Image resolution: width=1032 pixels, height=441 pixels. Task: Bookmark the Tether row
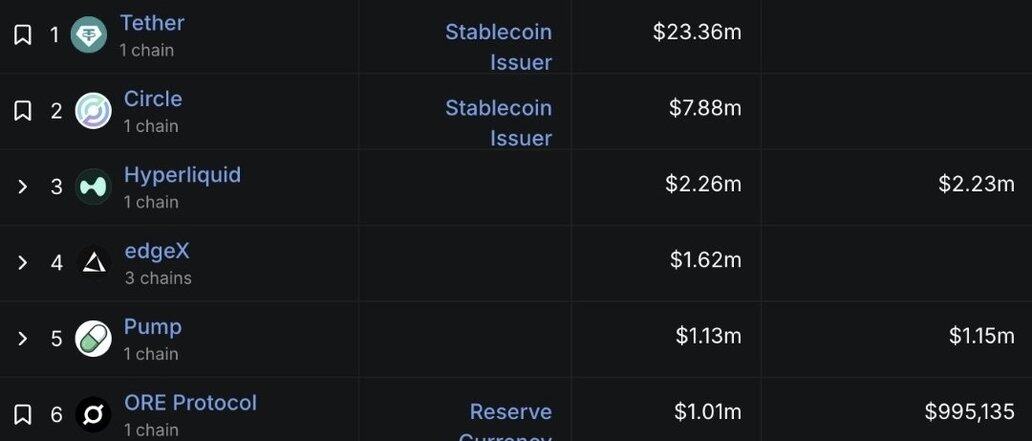click(23, 35)
